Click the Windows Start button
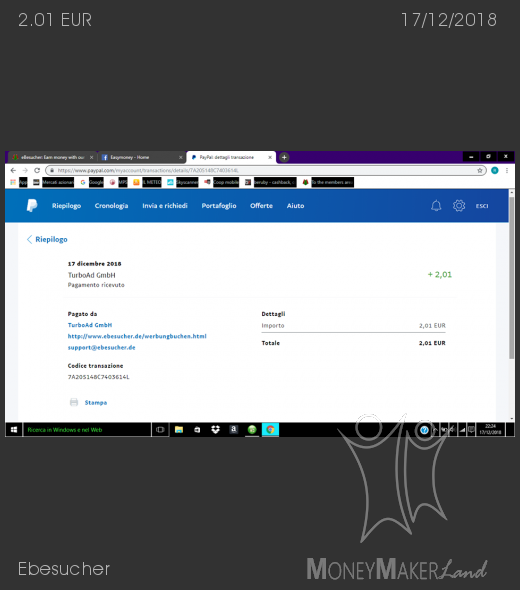Viewport: 520px width, 590px height. [14, 430]
